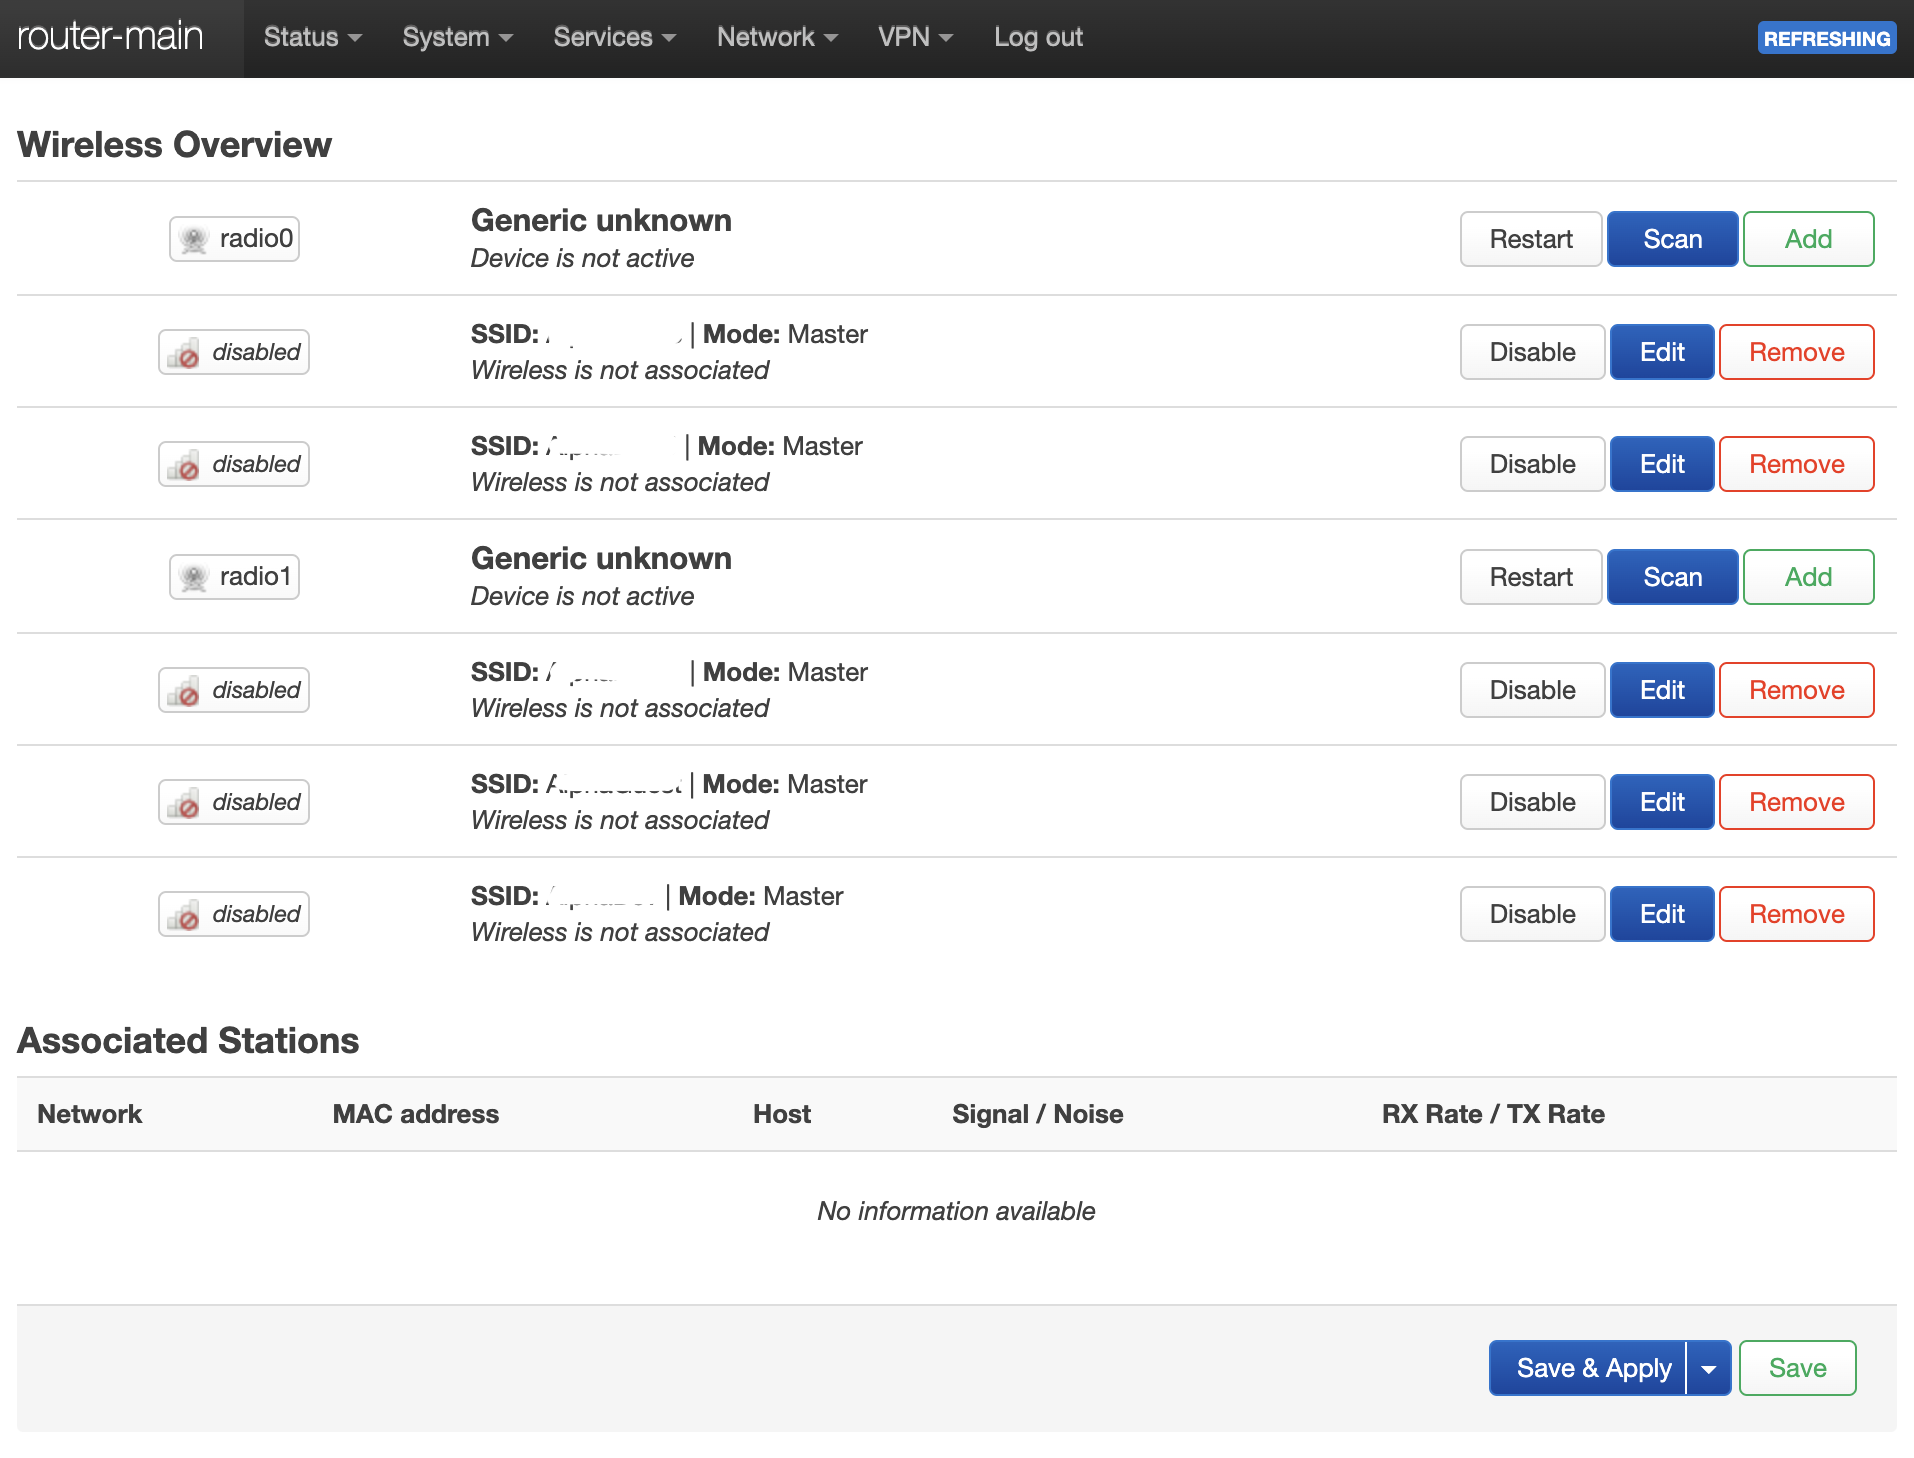
Task: Open the Services menu
Action: [x=614, y=37]
